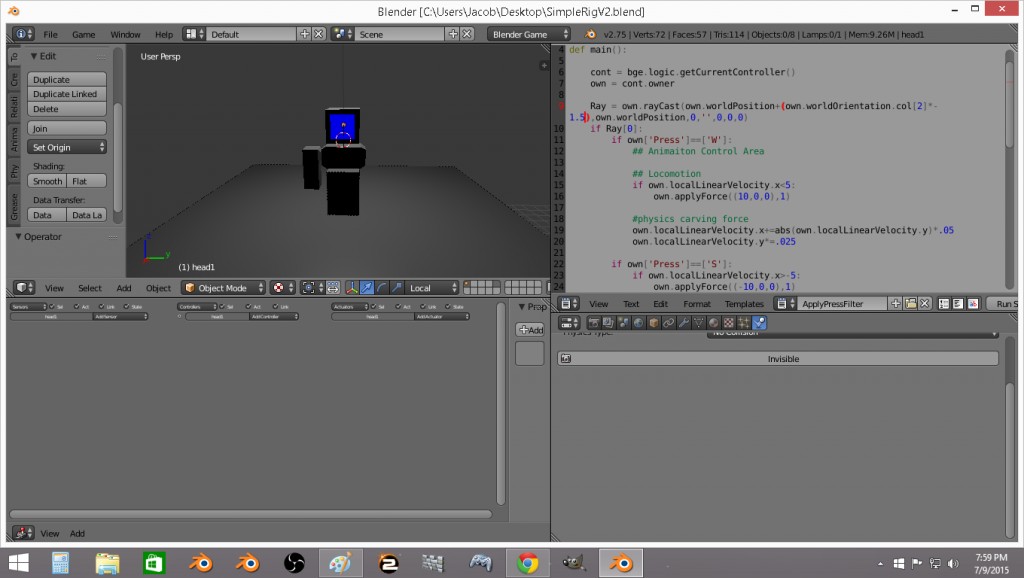Check the Sel checkbox in Sensors panel
The width and height of the screenshot is (1024, 578).
pyautogui.click(x=51, y=307)
